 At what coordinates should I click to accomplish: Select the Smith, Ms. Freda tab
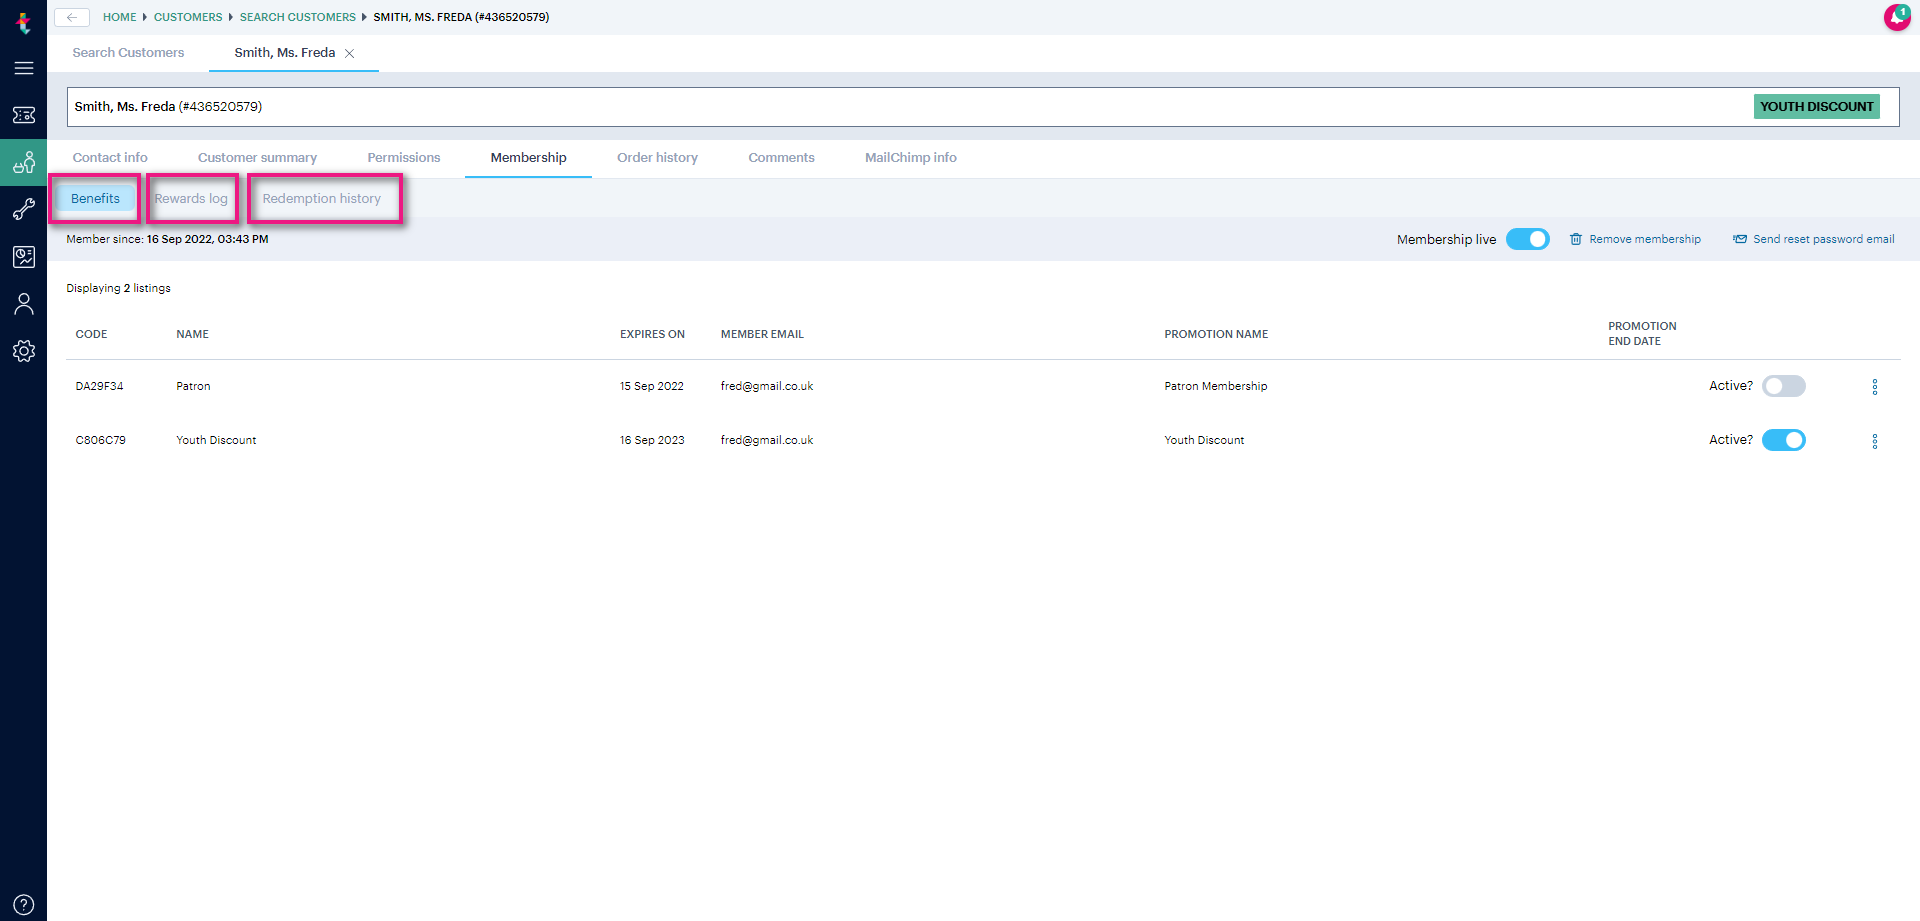coord(285,53)
